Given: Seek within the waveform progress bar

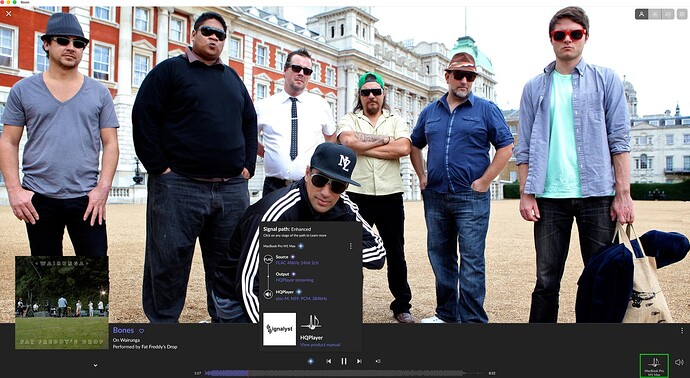Looking at the screenshot, I should (345, 373).
